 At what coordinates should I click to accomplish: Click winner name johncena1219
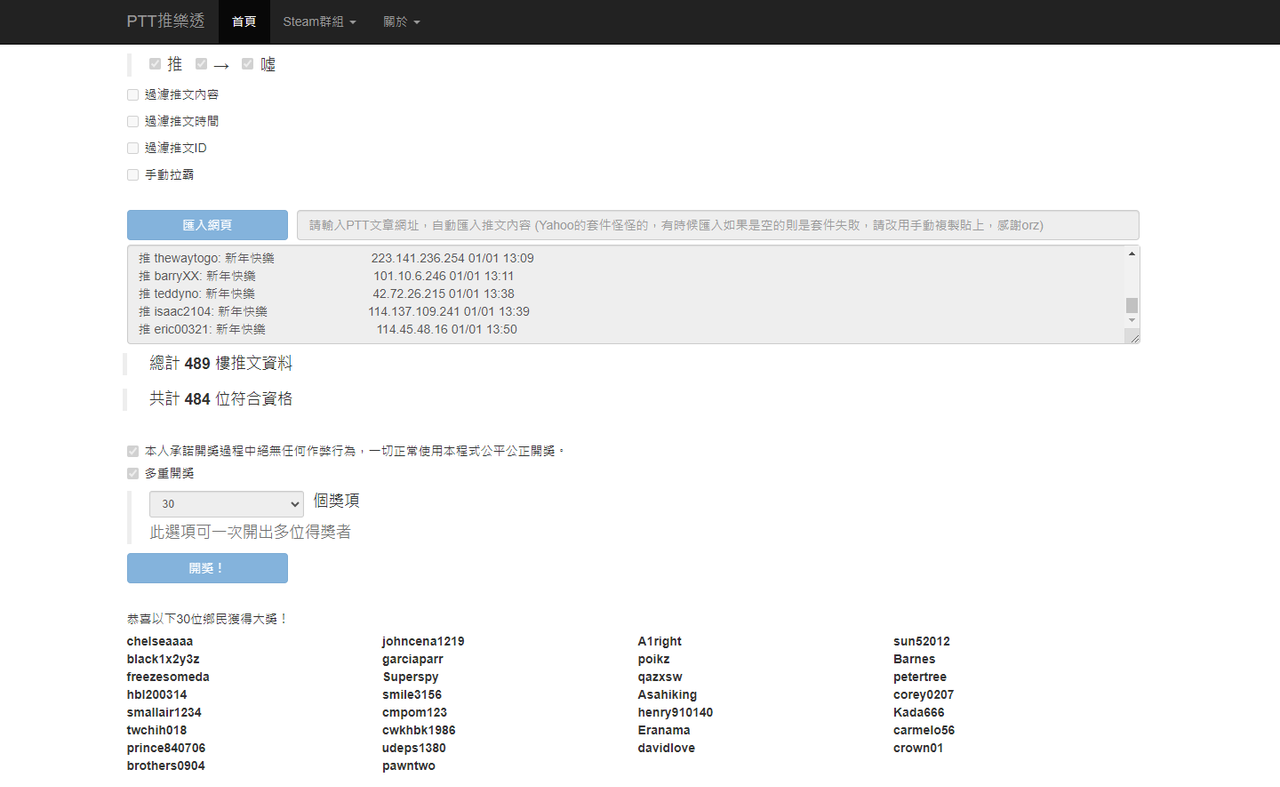click(423, 641)
